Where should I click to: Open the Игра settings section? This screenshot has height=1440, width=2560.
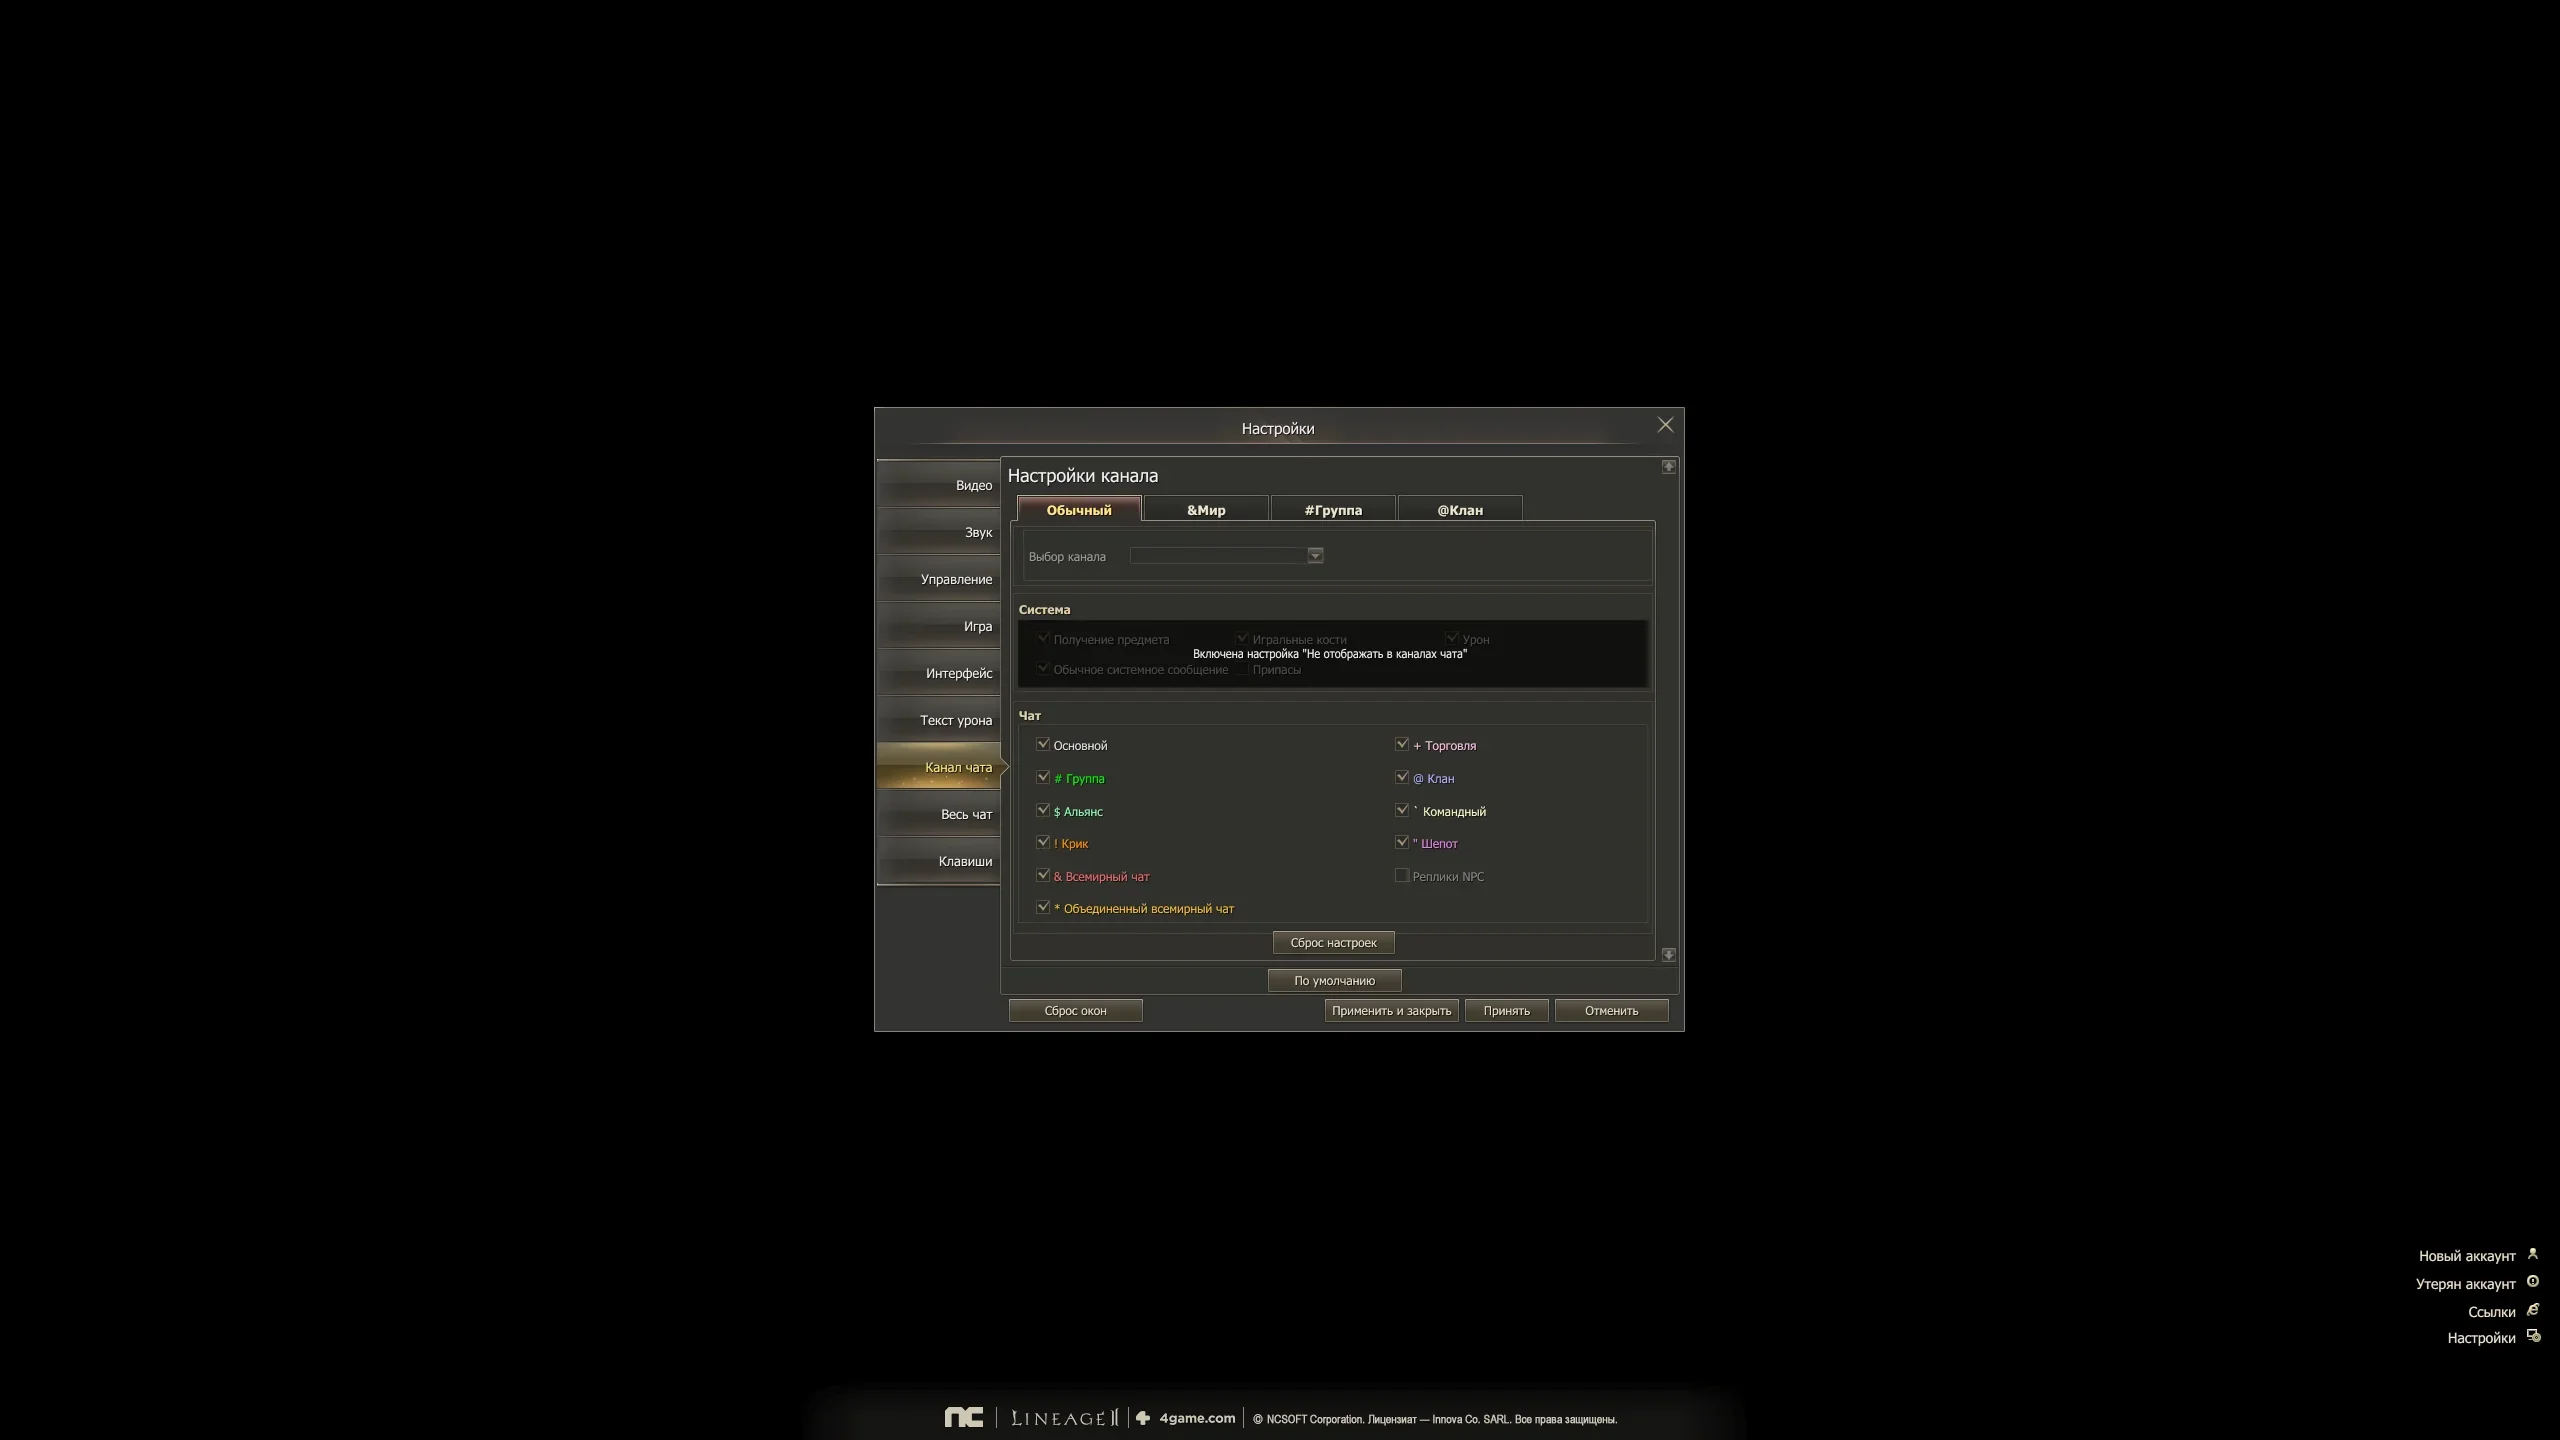(x=939, y=626)
